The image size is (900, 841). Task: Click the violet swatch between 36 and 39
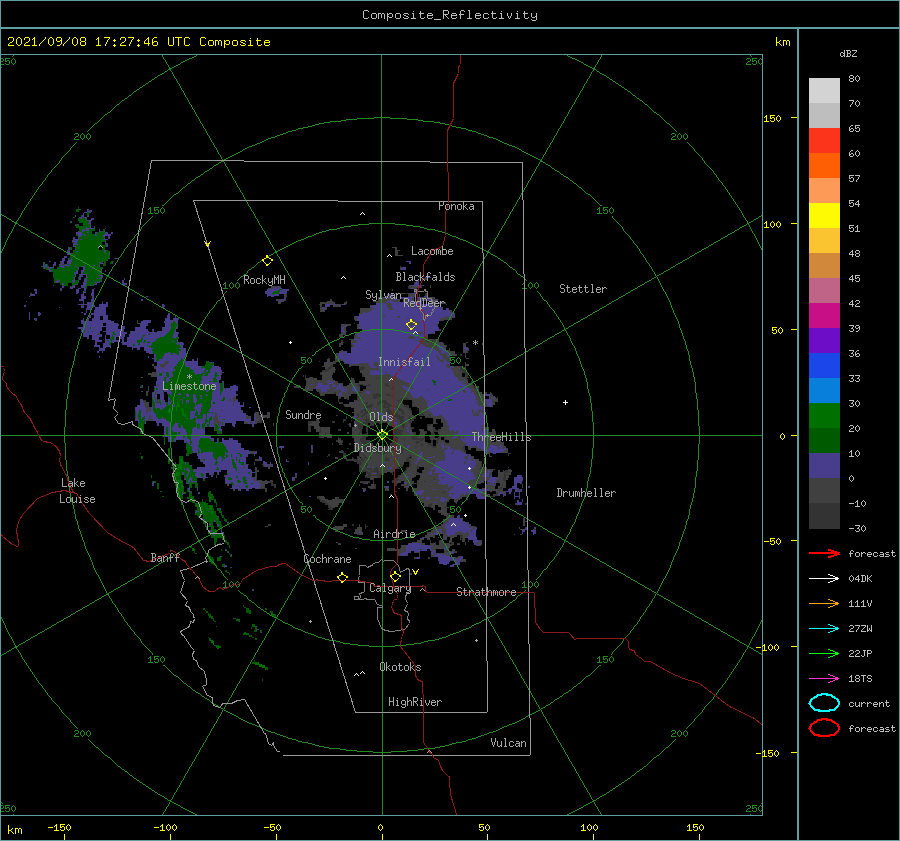(x=824, y=341)
